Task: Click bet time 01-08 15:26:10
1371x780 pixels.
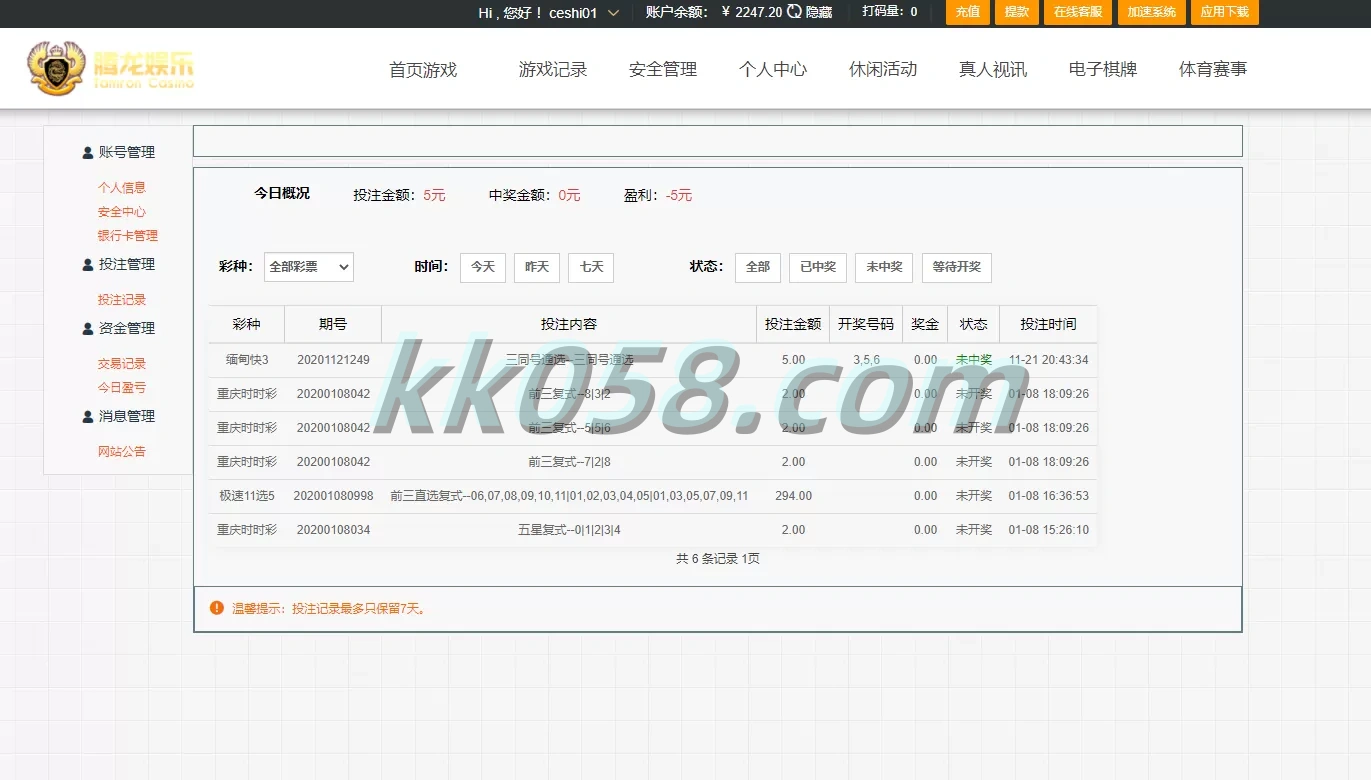Action: (x=1049, y=530)
